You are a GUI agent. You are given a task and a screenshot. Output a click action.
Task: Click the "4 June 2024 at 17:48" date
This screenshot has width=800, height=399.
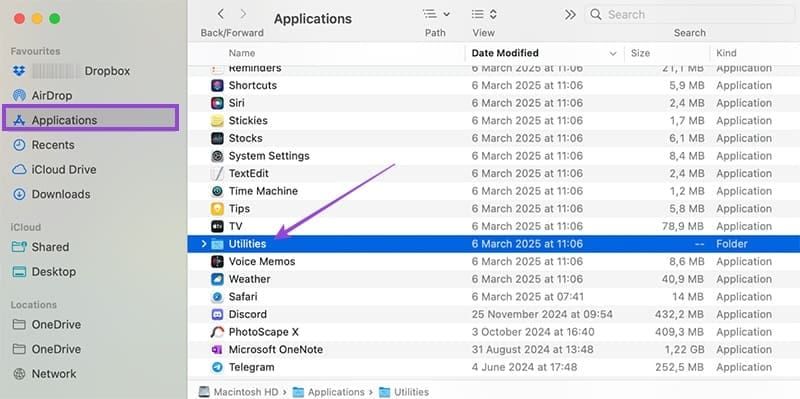[524, 367]
